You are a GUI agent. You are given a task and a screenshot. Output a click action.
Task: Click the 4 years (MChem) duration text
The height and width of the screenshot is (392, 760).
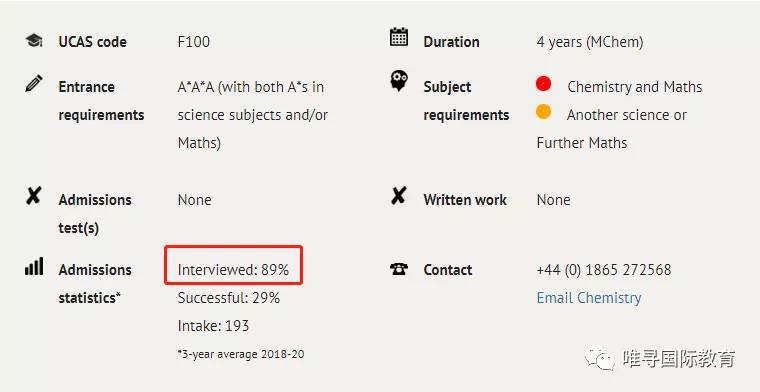590,42
